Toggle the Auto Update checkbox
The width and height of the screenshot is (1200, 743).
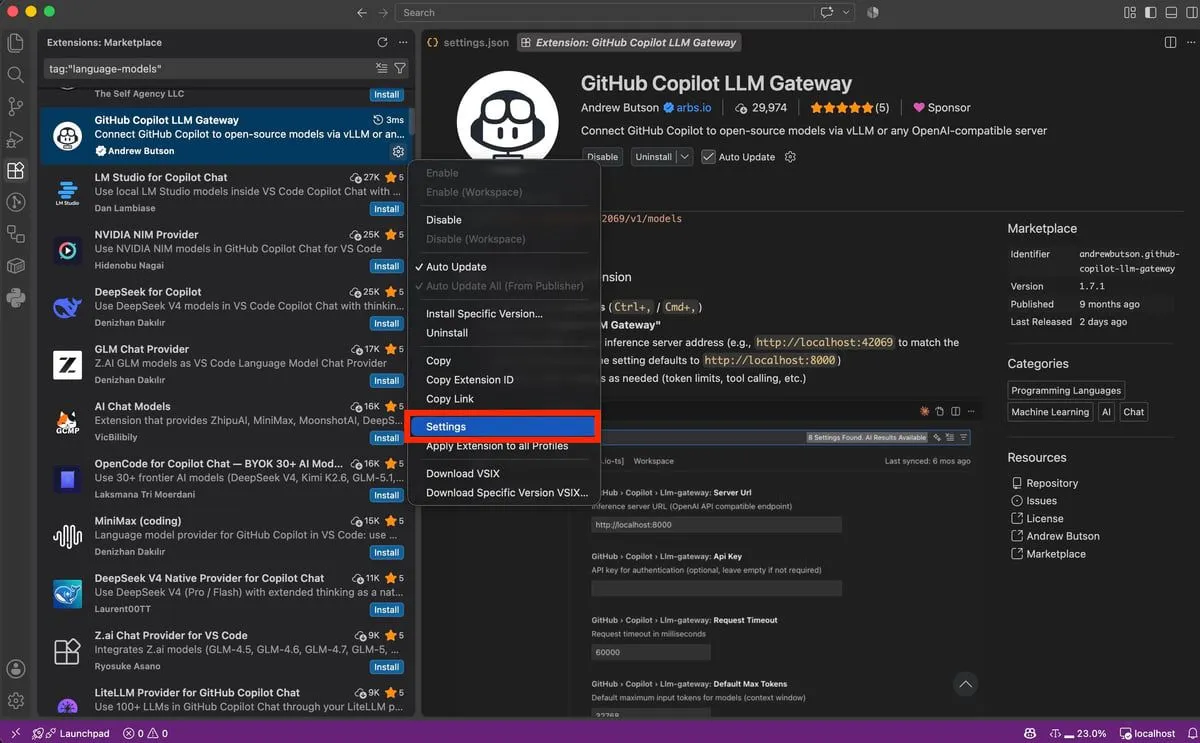tap(709, 157)
